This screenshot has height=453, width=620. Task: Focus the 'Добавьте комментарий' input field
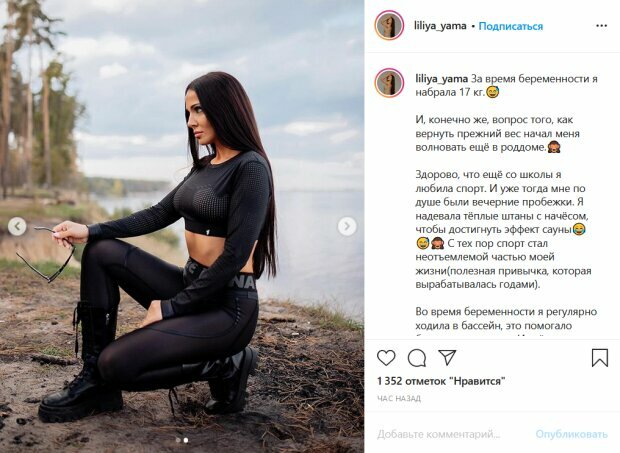[439, 434]
